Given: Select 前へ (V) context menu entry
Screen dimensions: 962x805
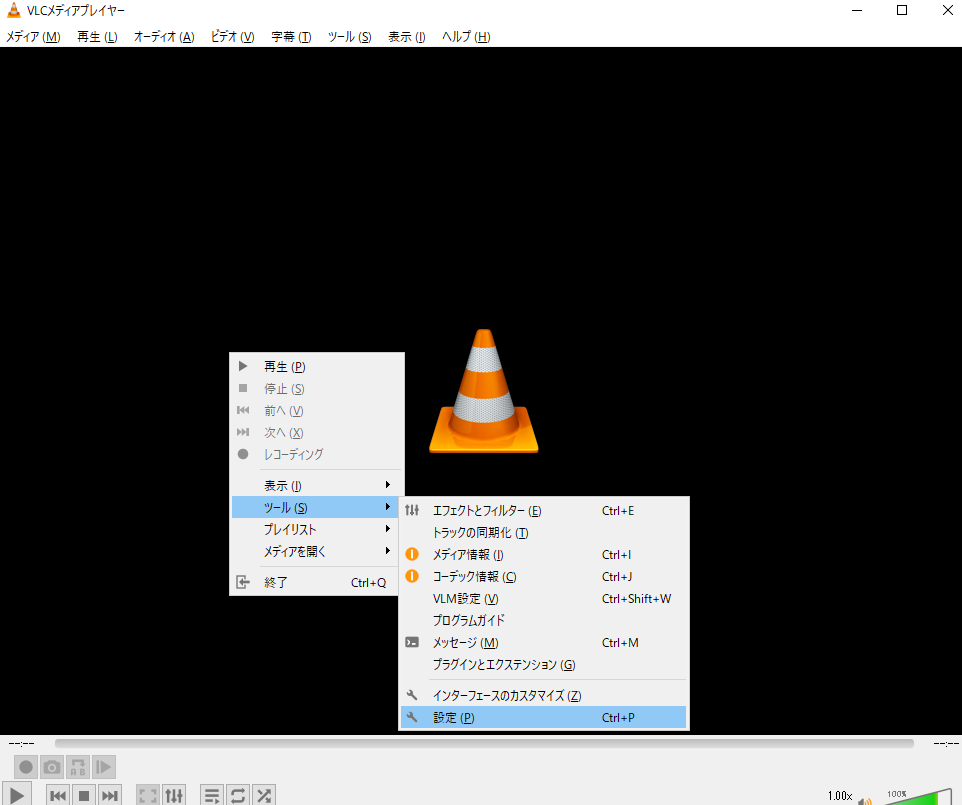Looking at the screenshot, I should click(316, 410).
